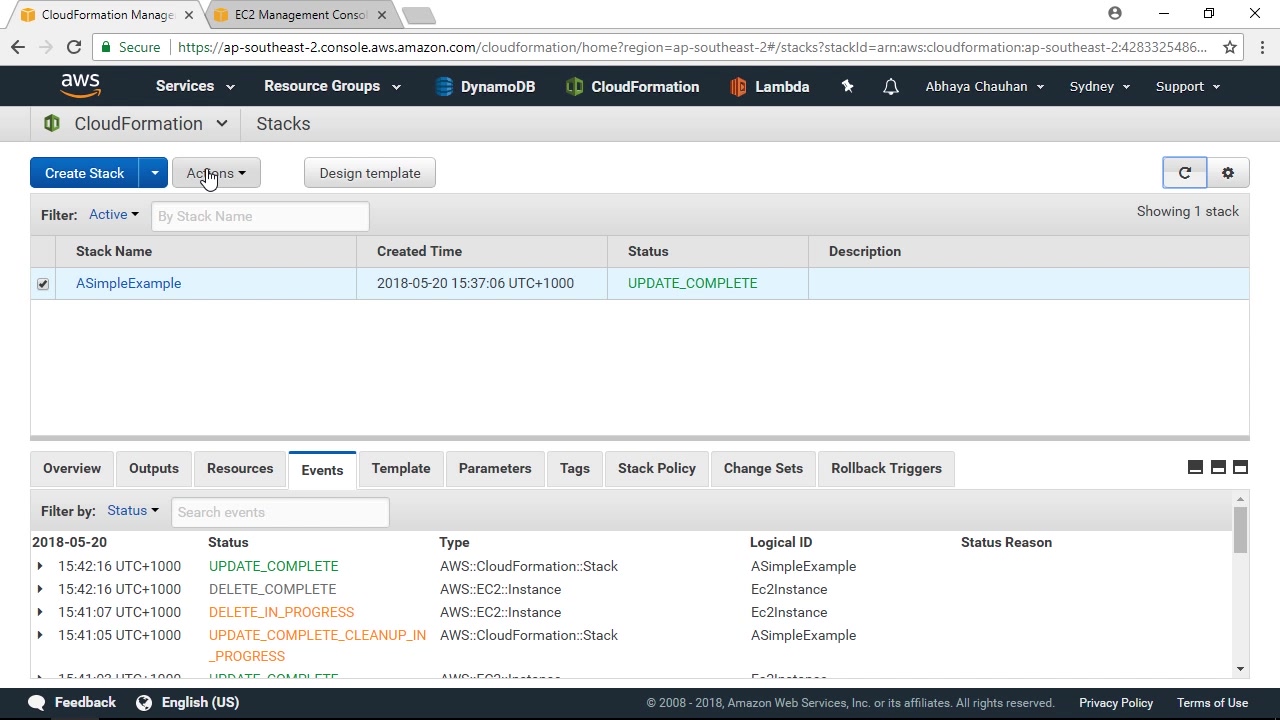Click the Create Stack button
Image resolution: width=1280 pixels, height=720 pixels.
(84, 173)
